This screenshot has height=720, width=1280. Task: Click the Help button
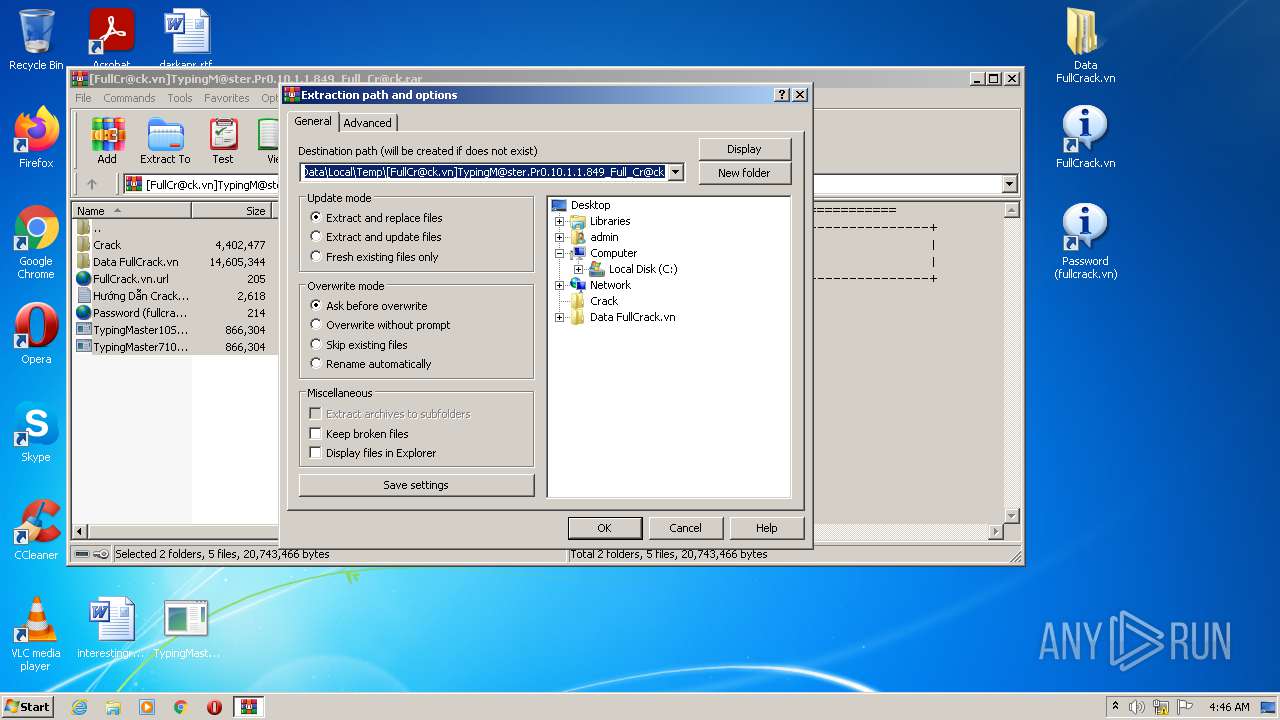767,528
